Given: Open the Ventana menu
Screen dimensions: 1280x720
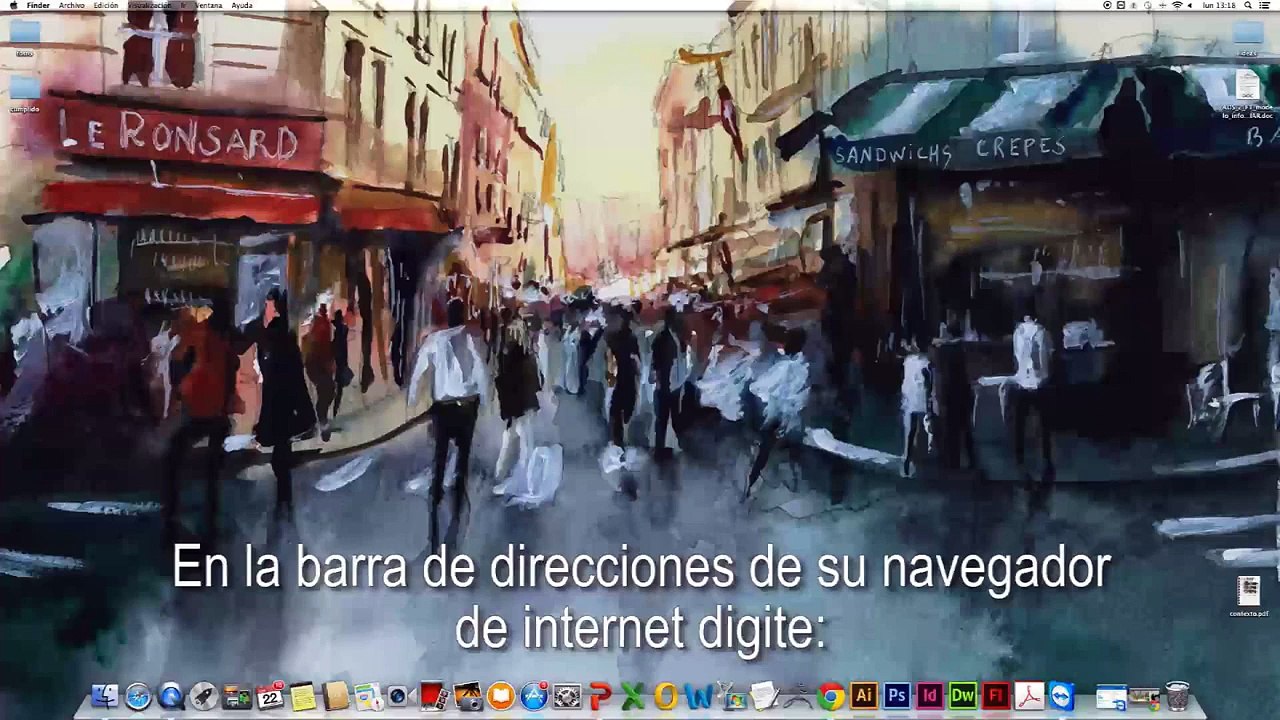Looking at the screenshot, I should pyautogui.click(x=208, y=5).
